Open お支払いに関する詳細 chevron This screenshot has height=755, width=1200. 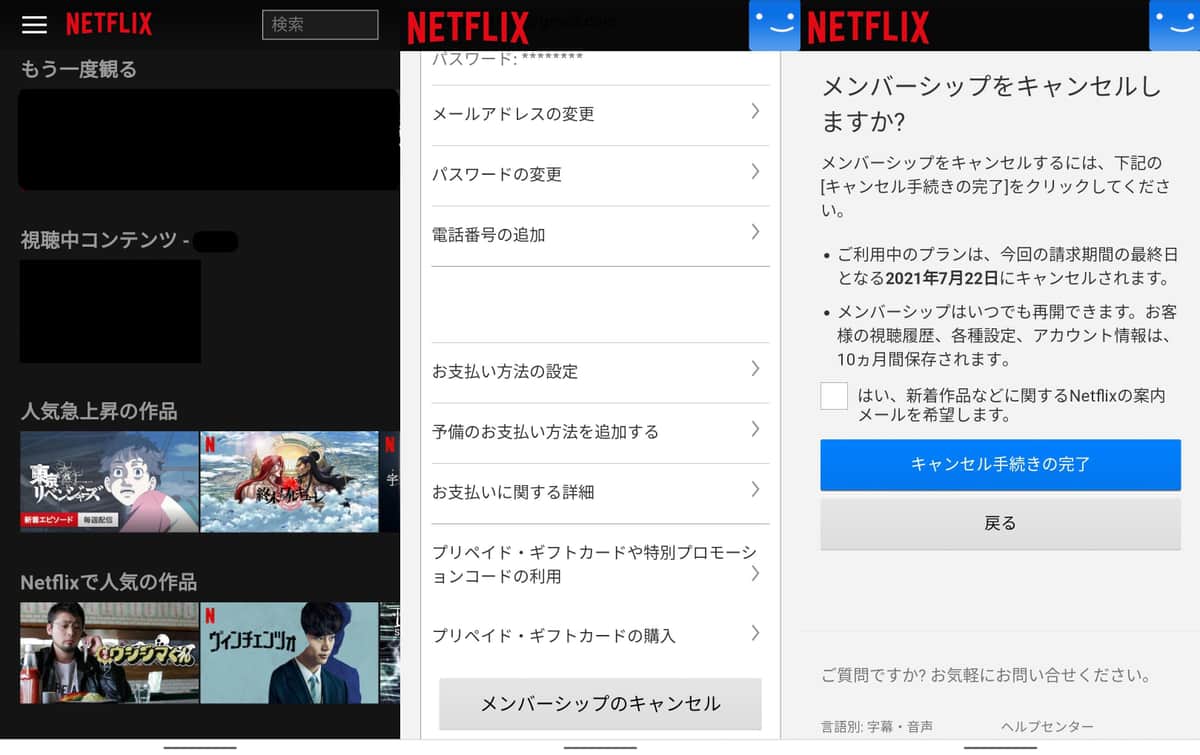(755, 490)
